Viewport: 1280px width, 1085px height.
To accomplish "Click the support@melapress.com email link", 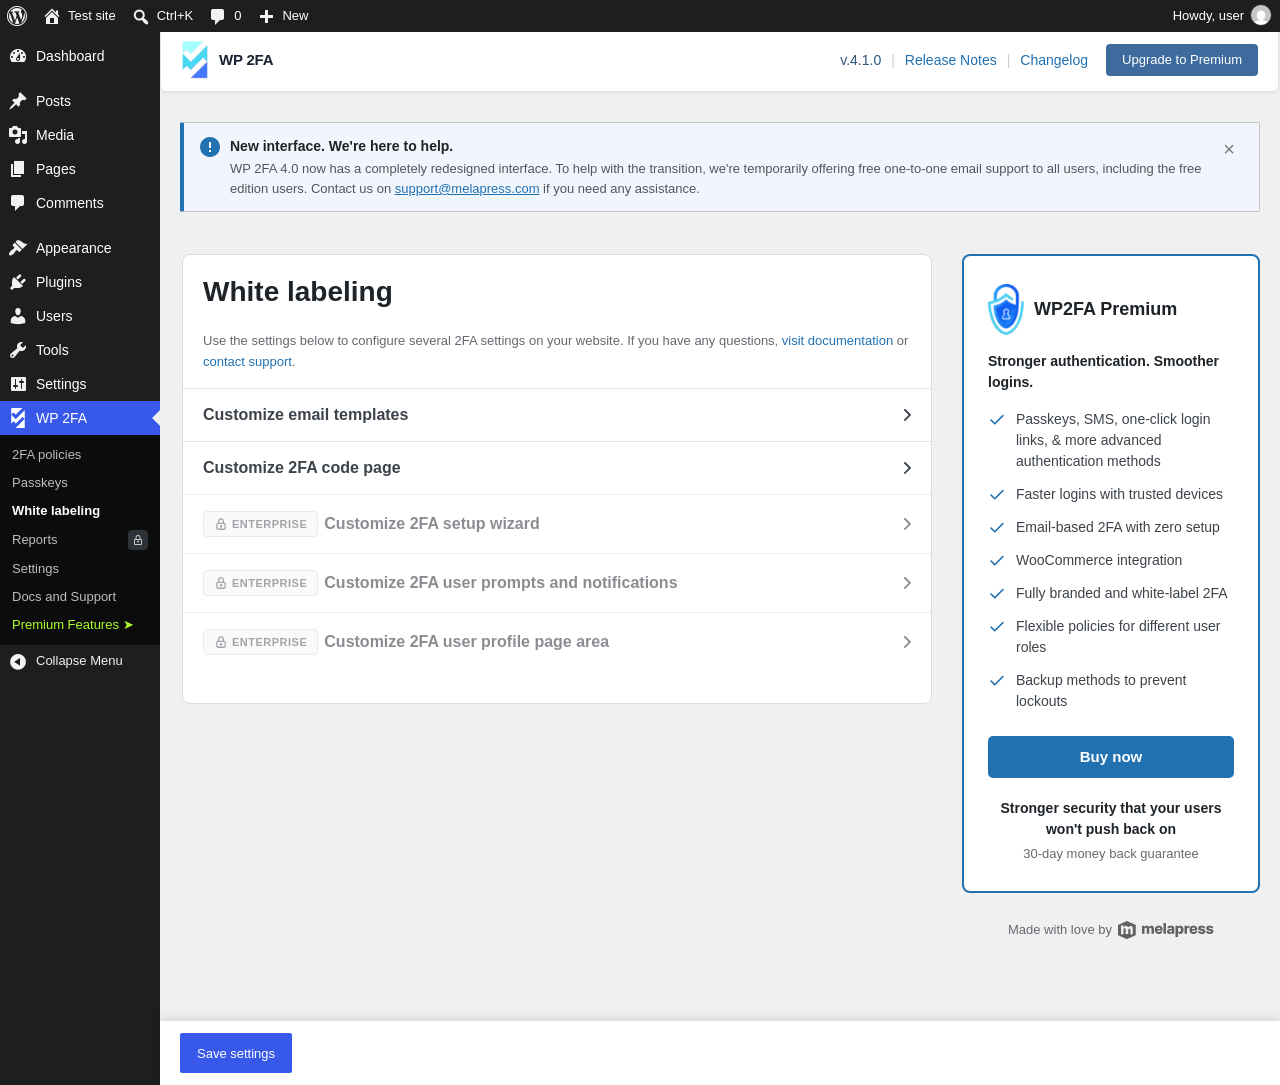I will (x=467, y=189).
